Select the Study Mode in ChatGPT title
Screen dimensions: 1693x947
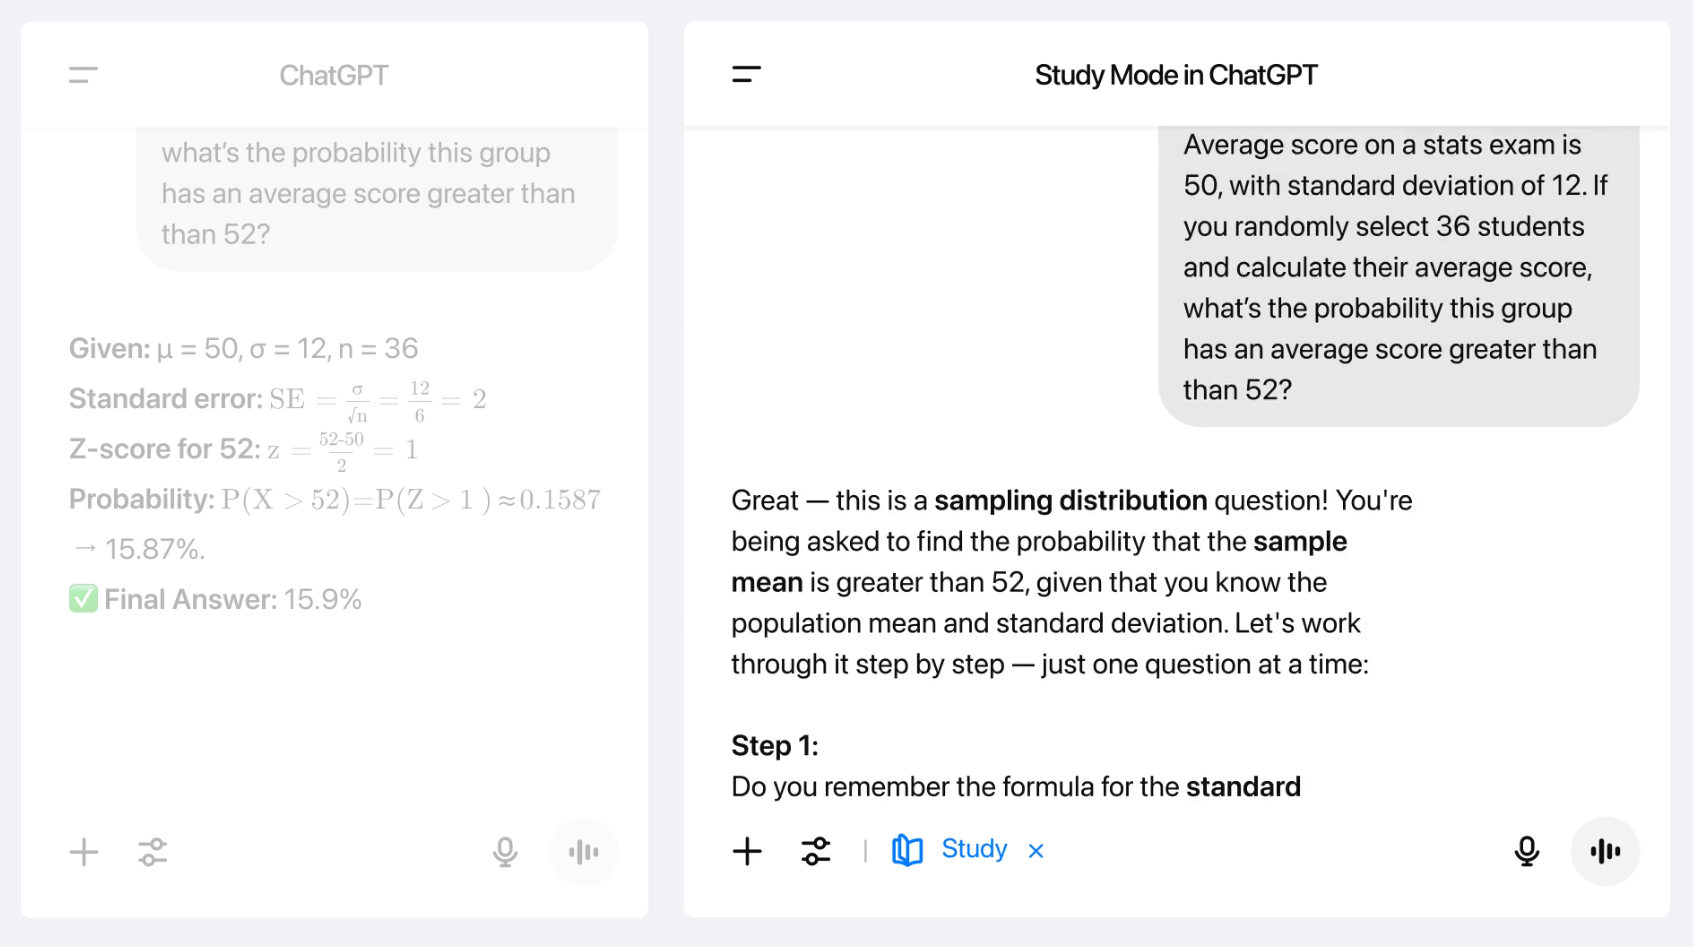pos(1176,75)
